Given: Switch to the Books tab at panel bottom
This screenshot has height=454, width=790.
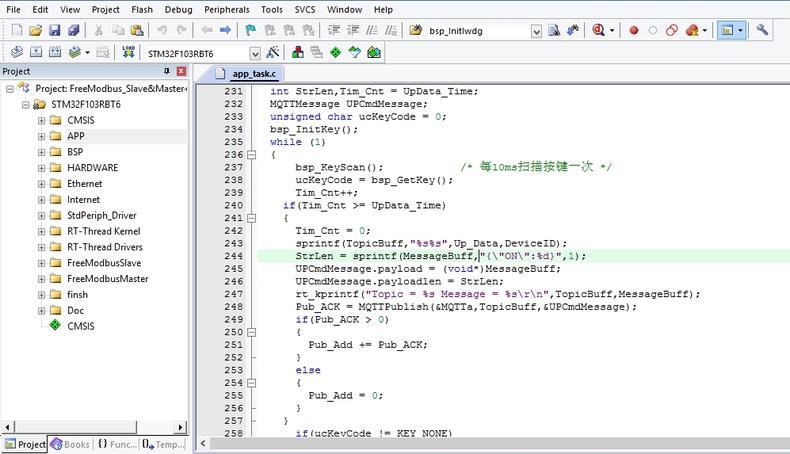Looking at the screenshot, I should pyautogui.click(x=71, y=444).
